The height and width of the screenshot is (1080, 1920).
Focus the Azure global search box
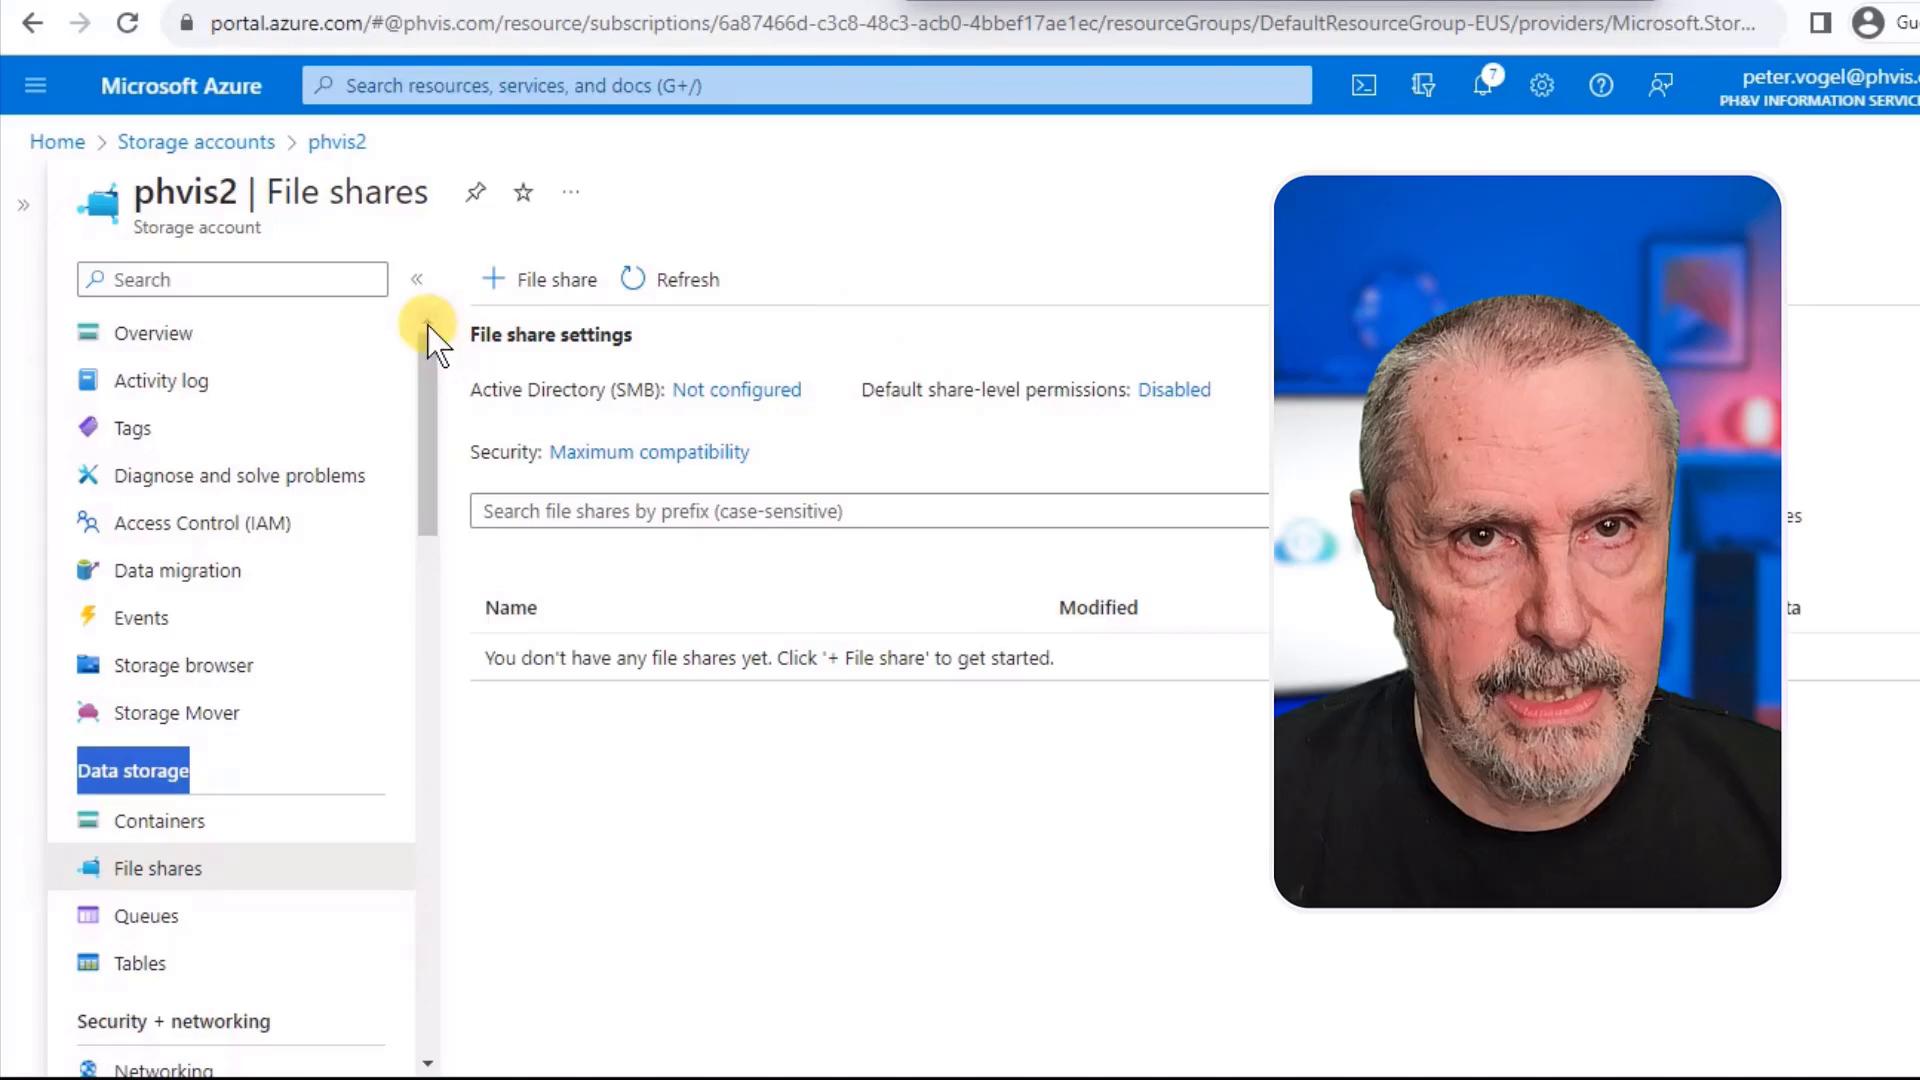(807, 86)
